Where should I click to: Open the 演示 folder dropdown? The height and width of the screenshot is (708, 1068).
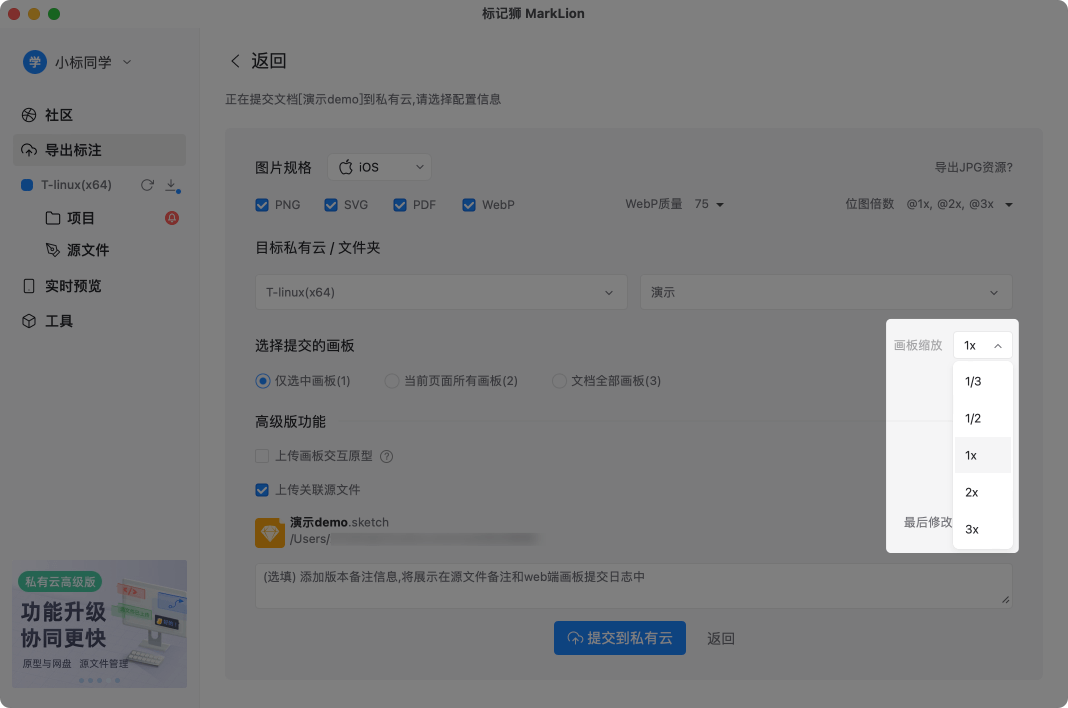click(826, 292)
